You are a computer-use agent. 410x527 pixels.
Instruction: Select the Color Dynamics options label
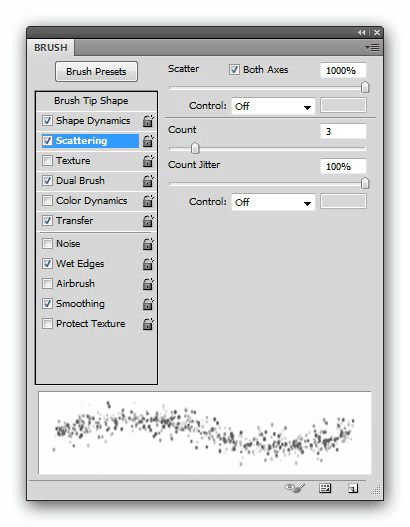pyautogui.click(x=91, y=201)
